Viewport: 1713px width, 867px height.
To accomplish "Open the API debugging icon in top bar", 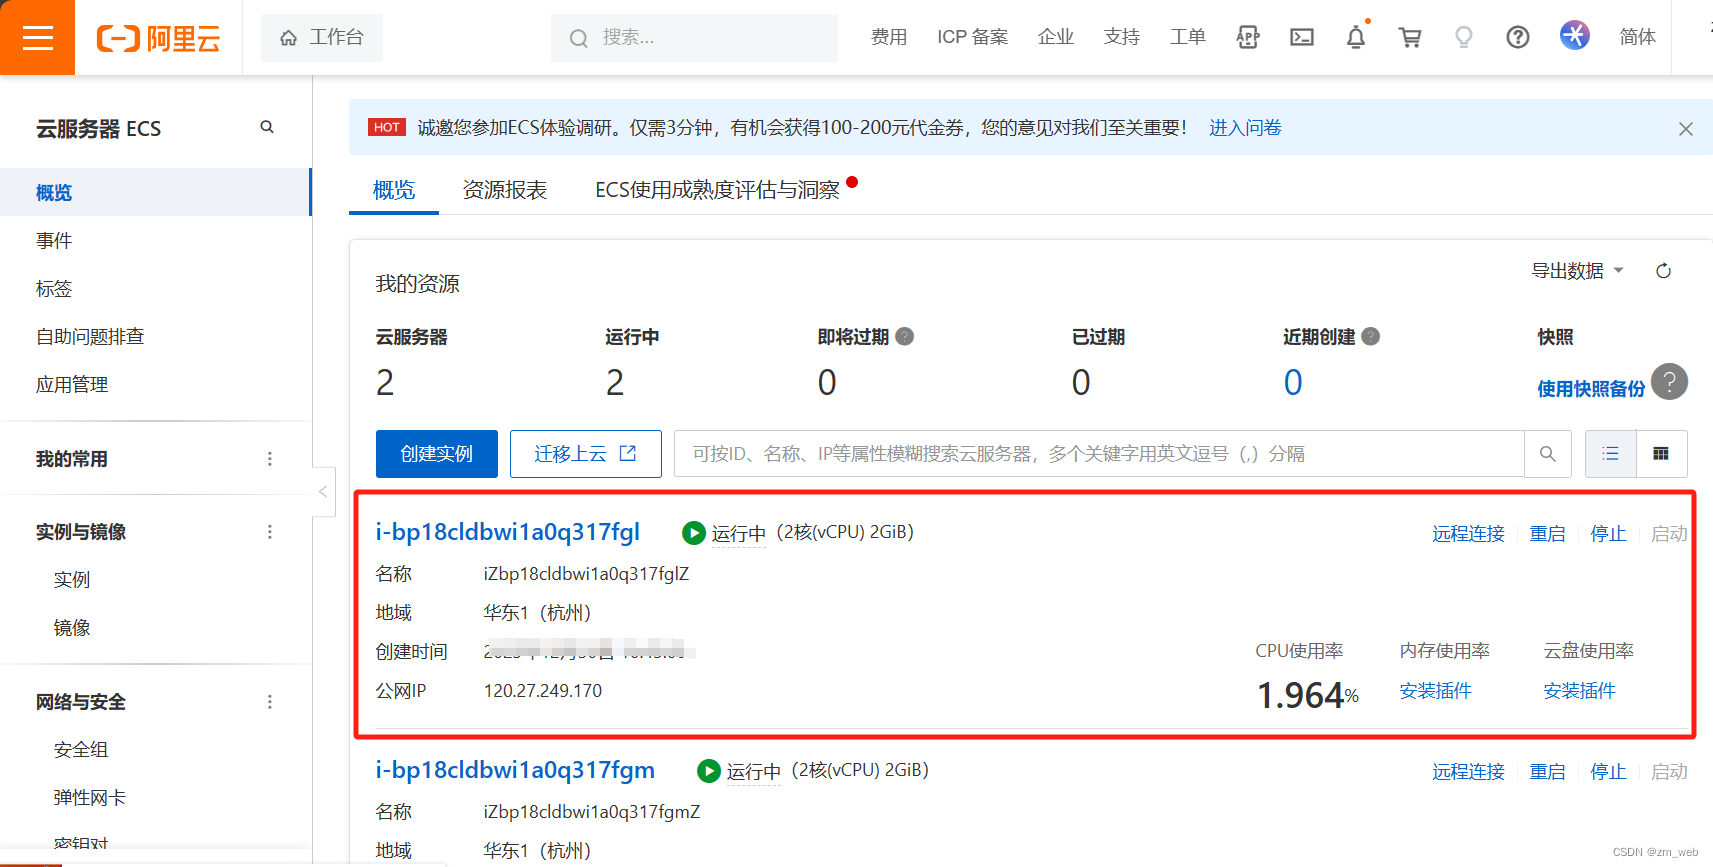I will tap(1247, 38).
